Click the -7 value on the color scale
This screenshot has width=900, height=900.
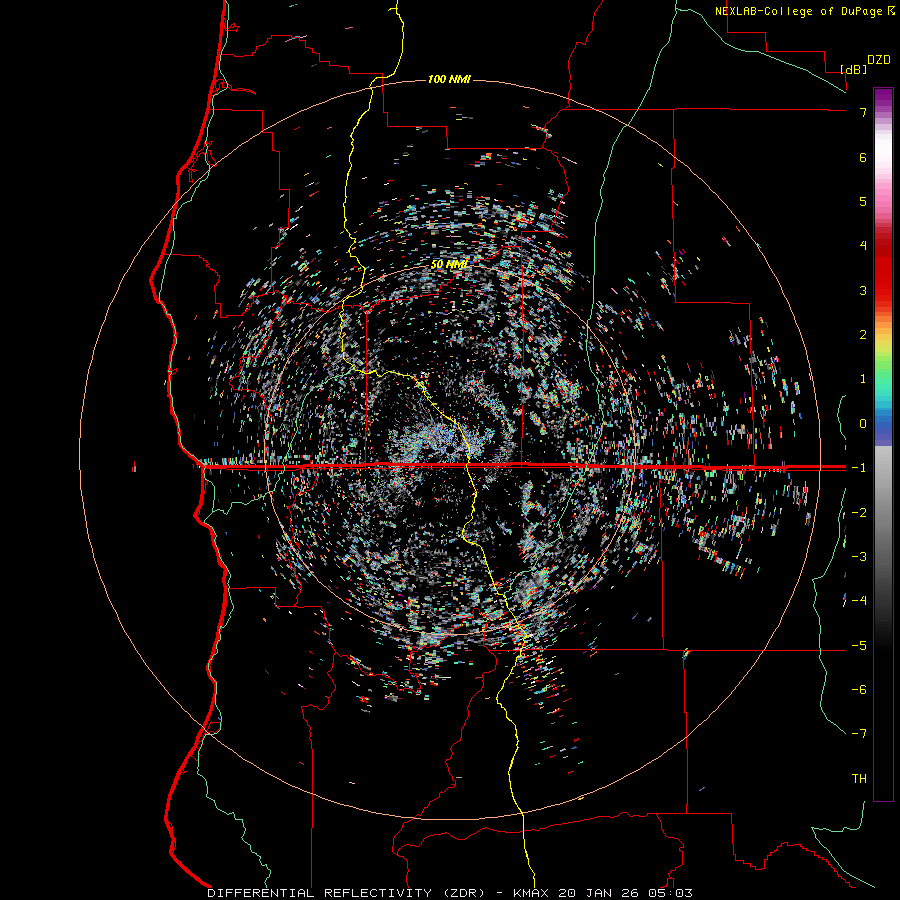click(x=859, y=734)
